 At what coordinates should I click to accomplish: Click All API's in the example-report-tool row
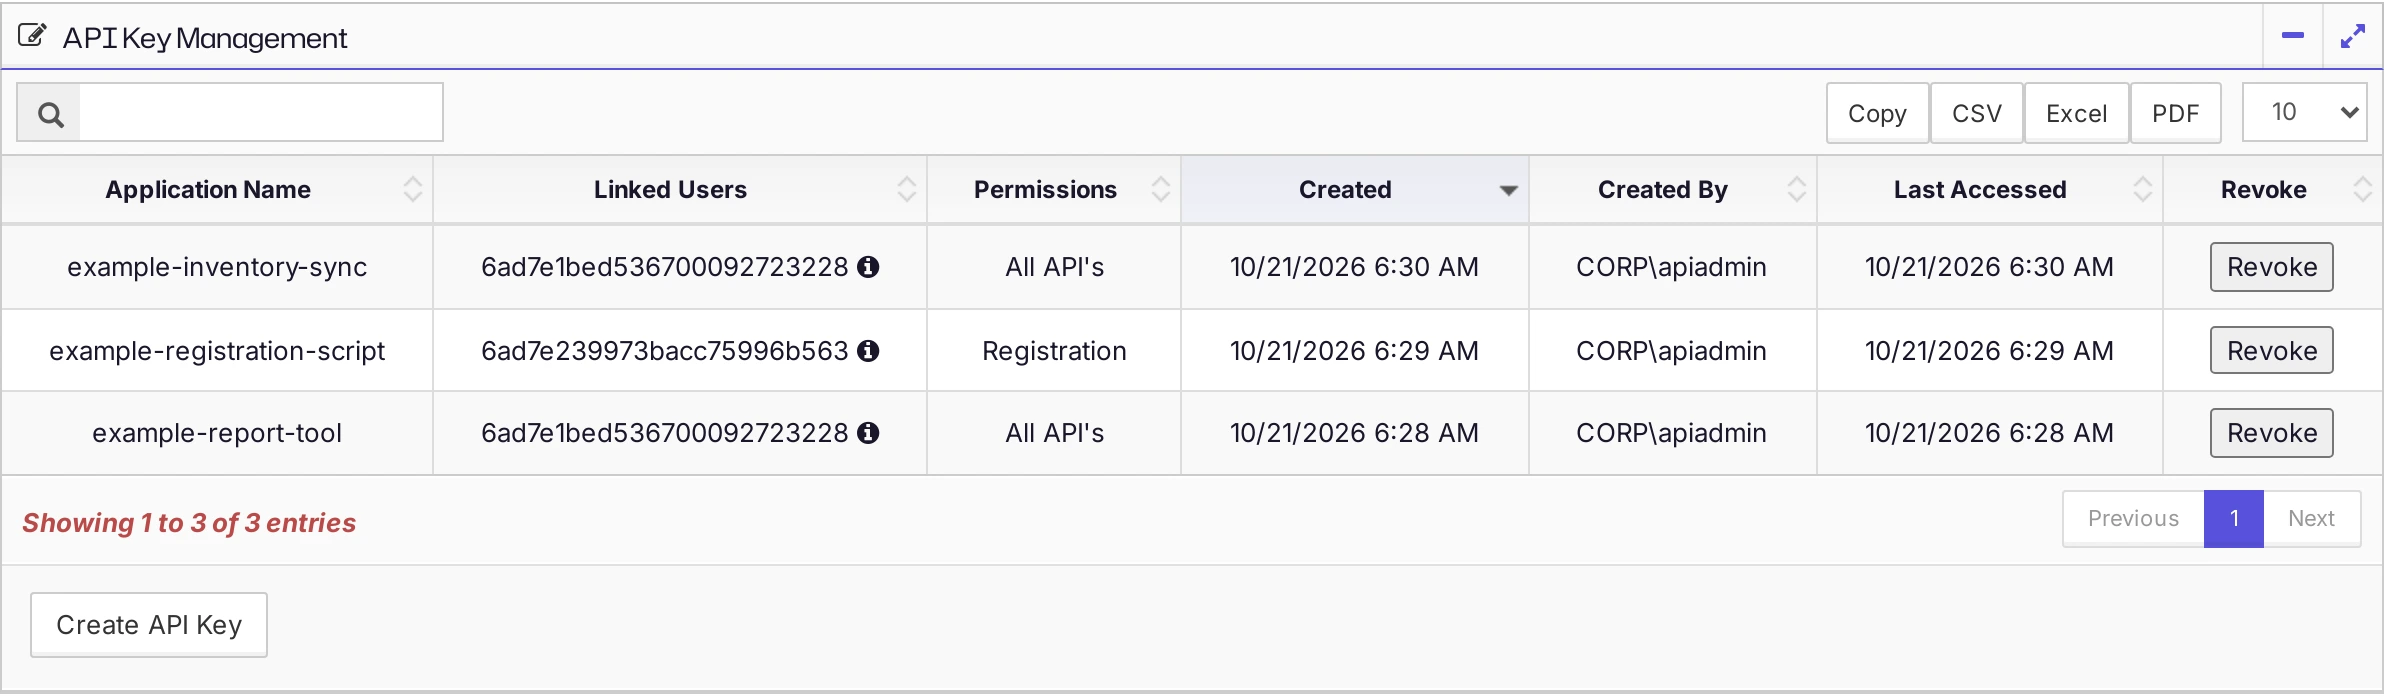[x=1054, y=433]
